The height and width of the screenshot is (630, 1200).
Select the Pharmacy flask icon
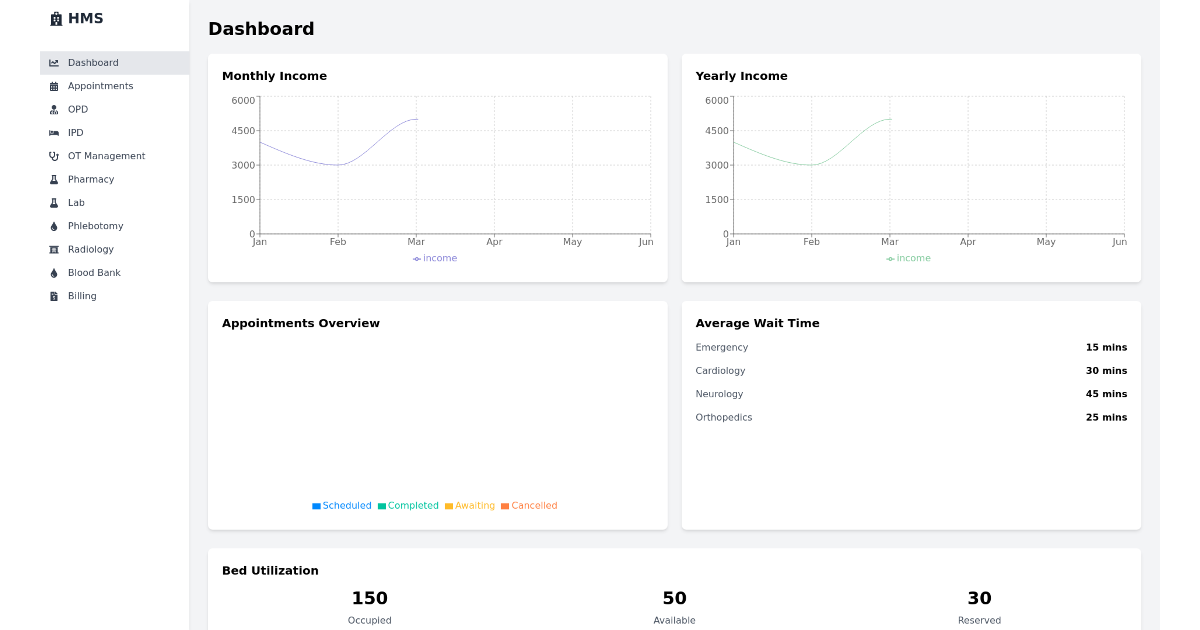tap(53, 179)
